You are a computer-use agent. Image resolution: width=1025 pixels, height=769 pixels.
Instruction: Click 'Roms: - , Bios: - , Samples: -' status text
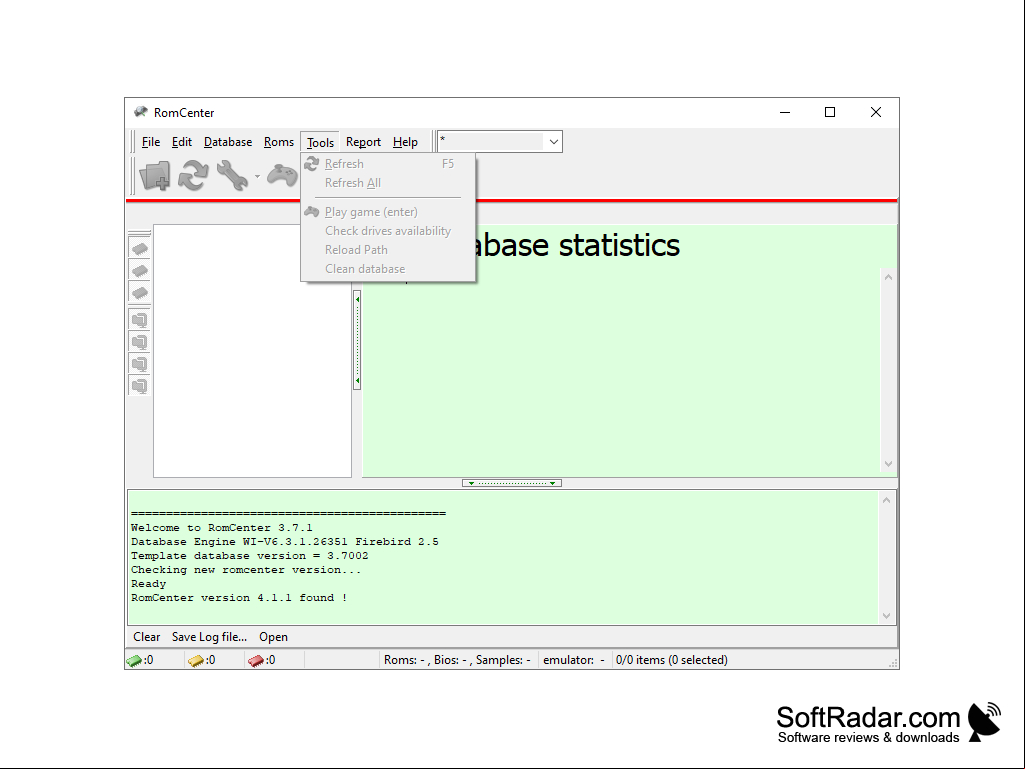point(457,660)
